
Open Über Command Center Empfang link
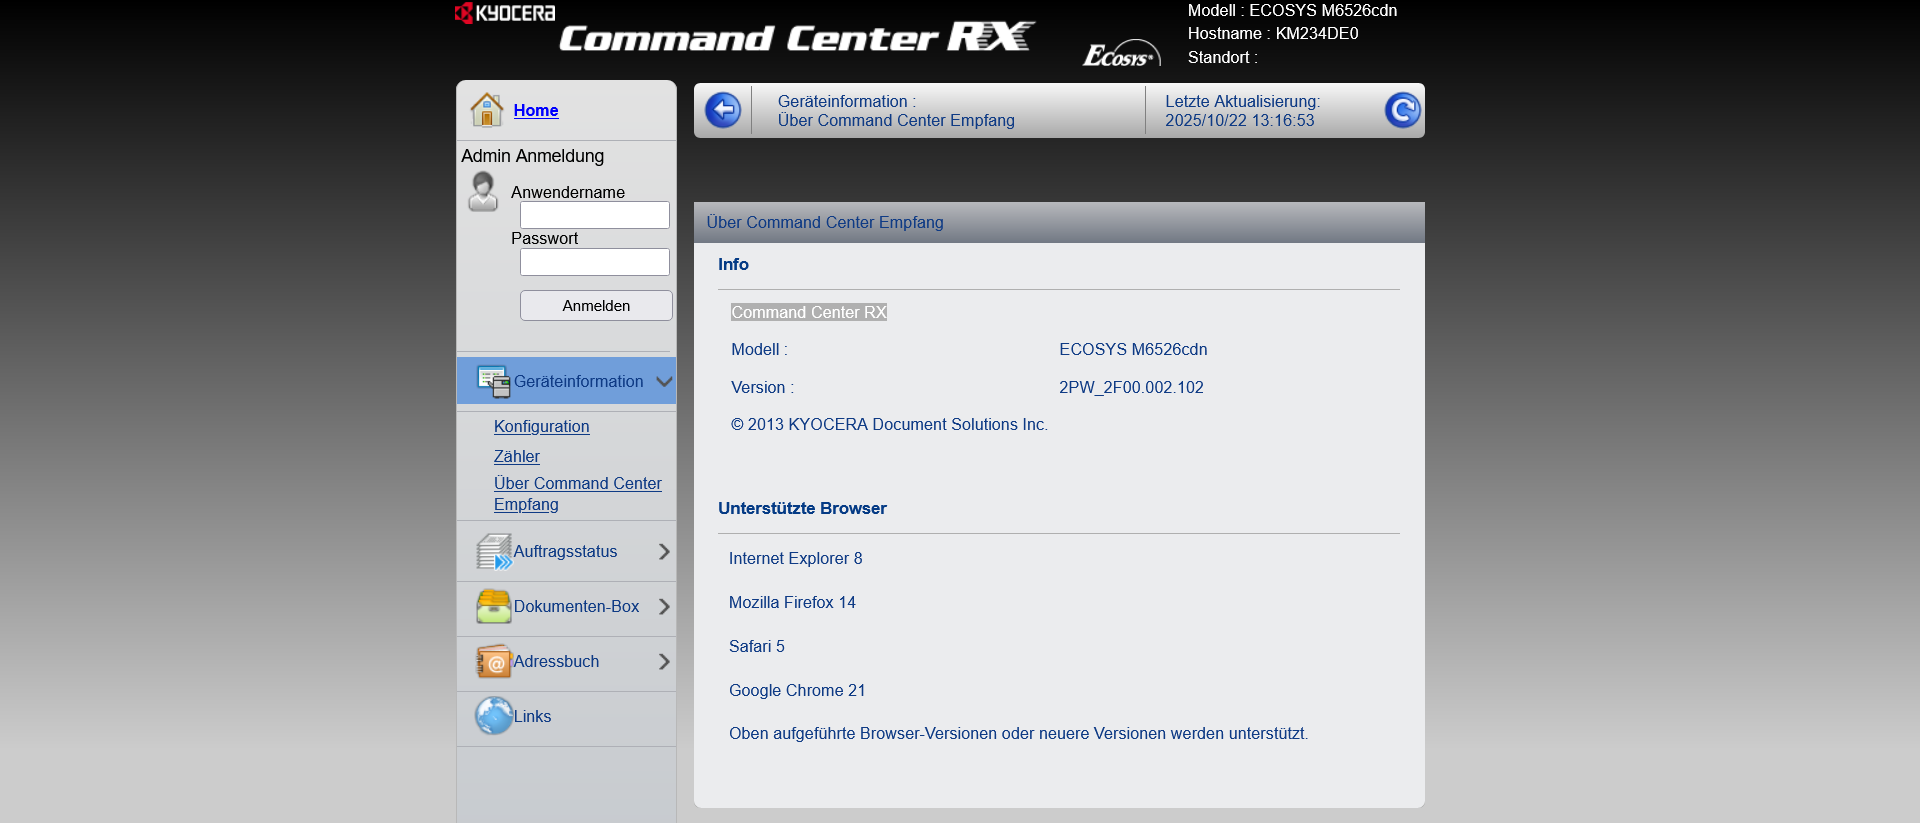coord(577,494)
